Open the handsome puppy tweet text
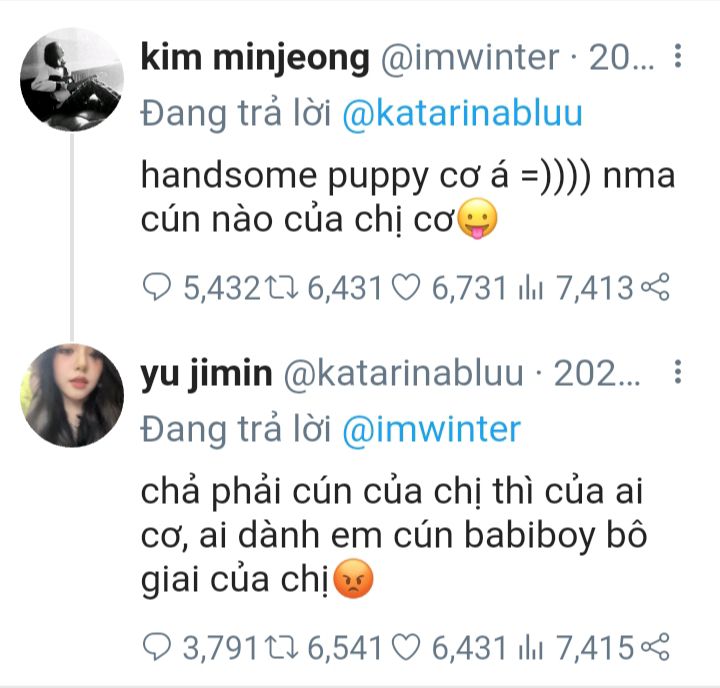Screen dimensions: 720x688 pyautogui.click(x=408, y=198)
